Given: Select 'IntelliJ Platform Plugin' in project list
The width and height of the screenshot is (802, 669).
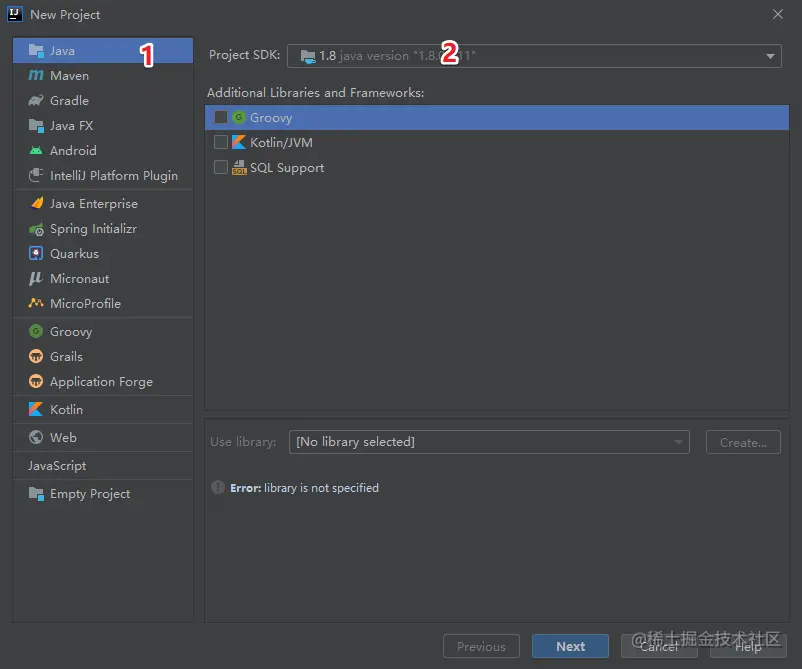Looking at the screenshot, I should (103, 175).
